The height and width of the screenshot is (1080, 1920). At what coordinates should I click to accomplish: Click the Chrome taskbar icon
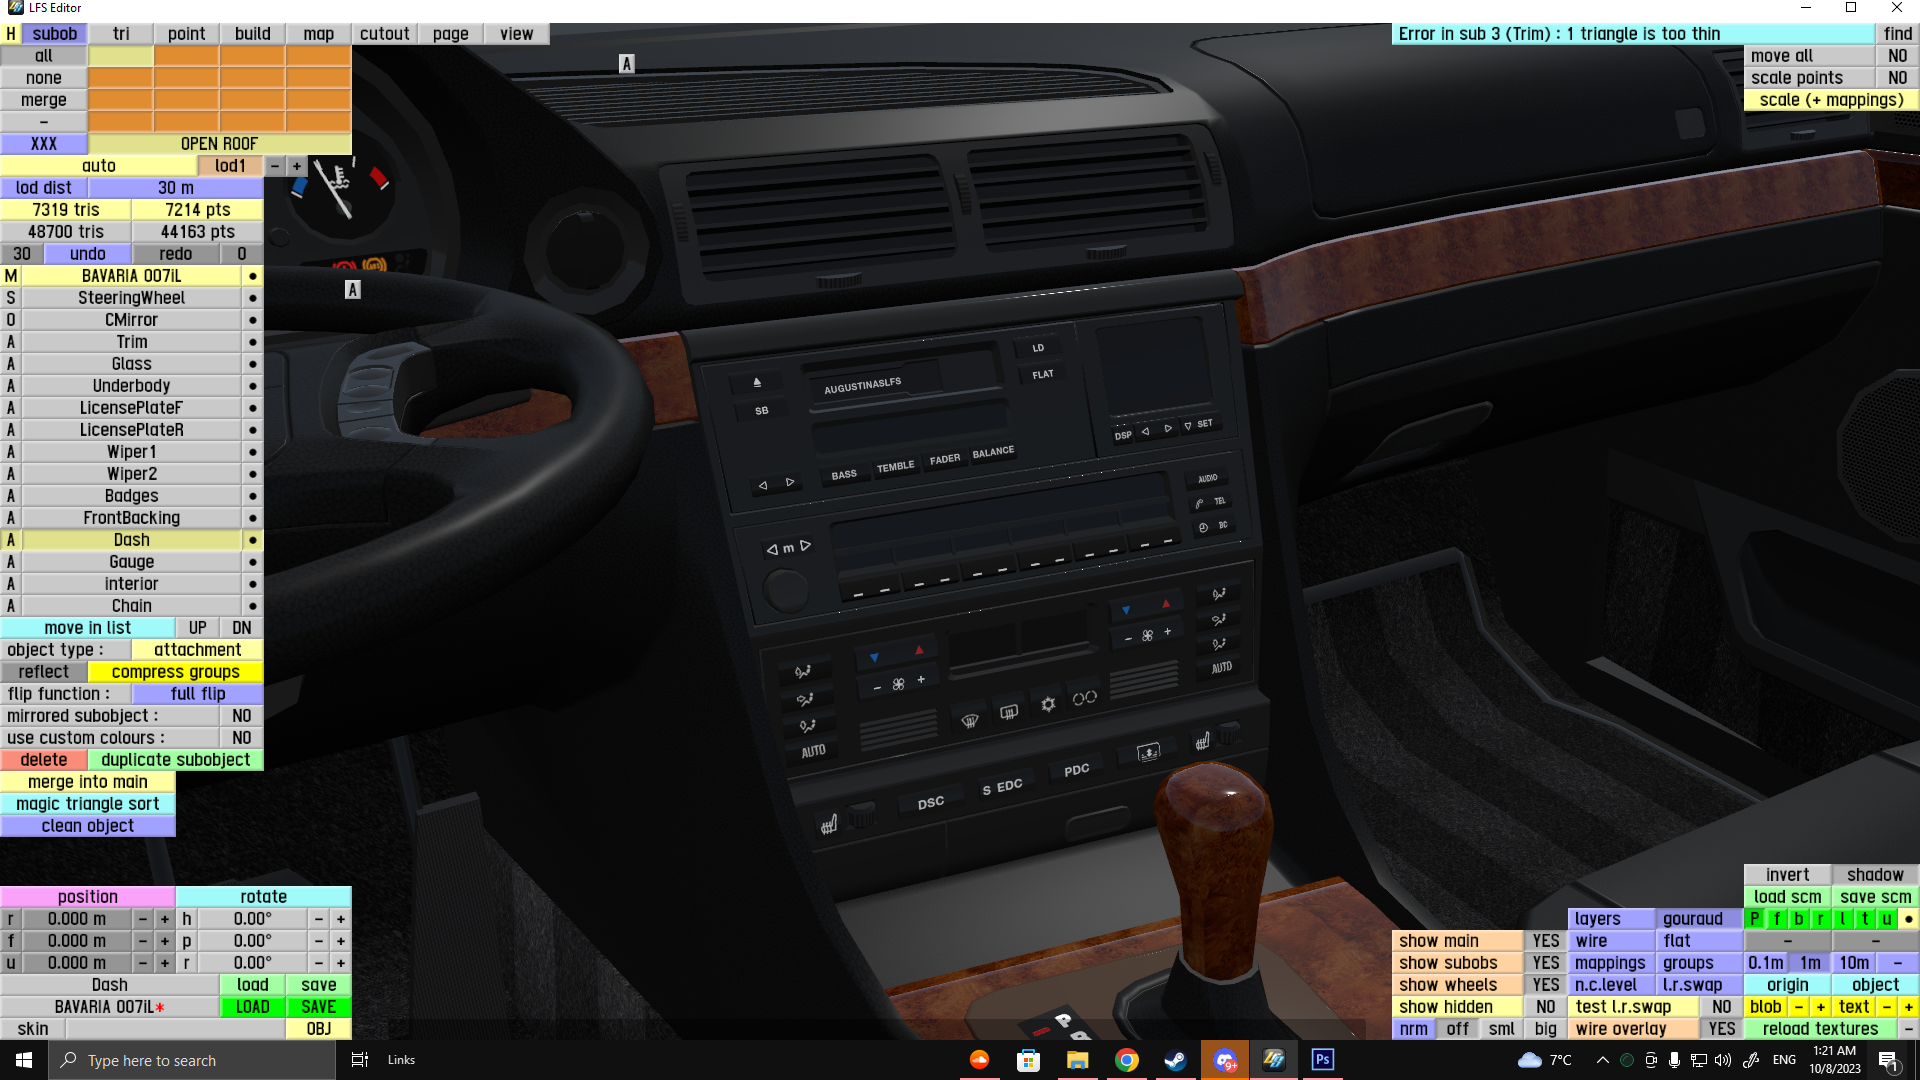point(1126,1060)
